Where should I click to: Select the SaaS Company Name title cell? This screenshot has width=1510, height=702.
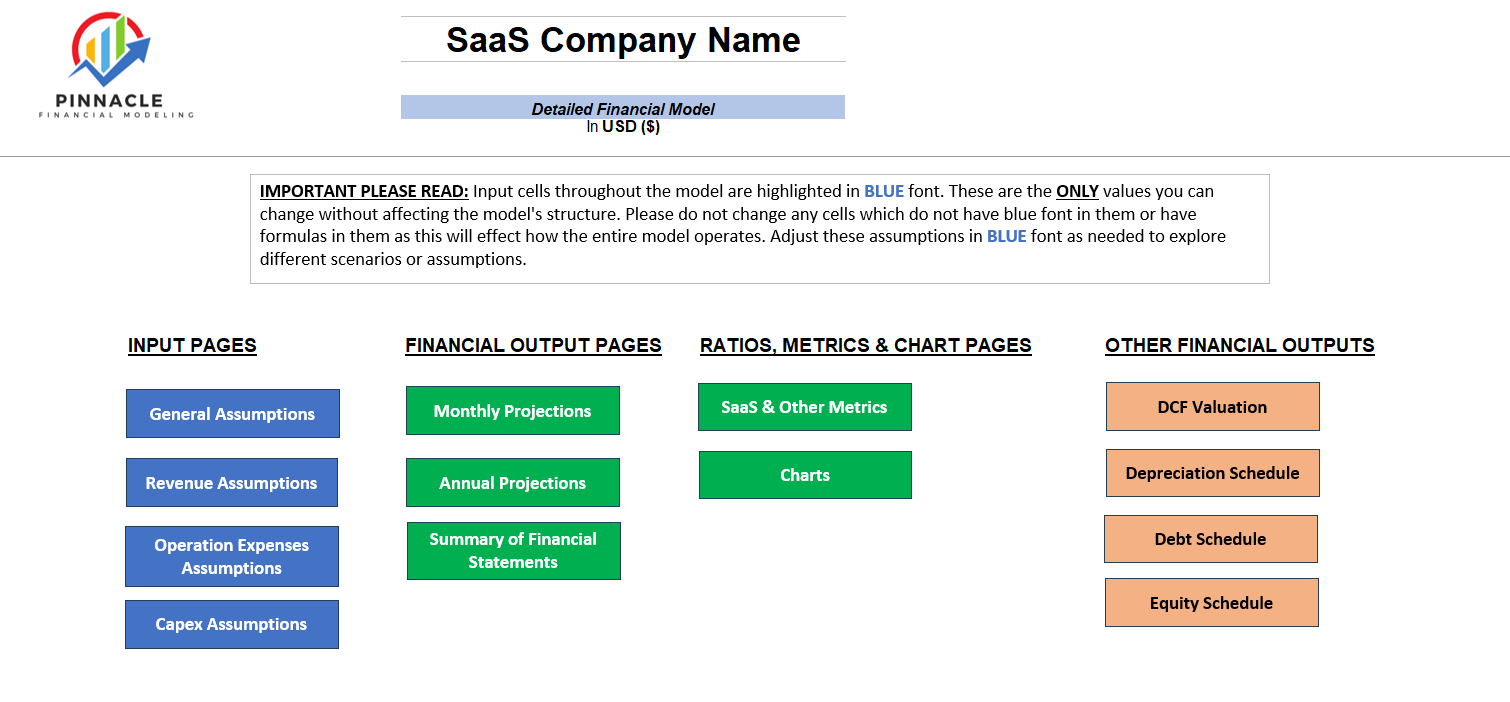623,40
